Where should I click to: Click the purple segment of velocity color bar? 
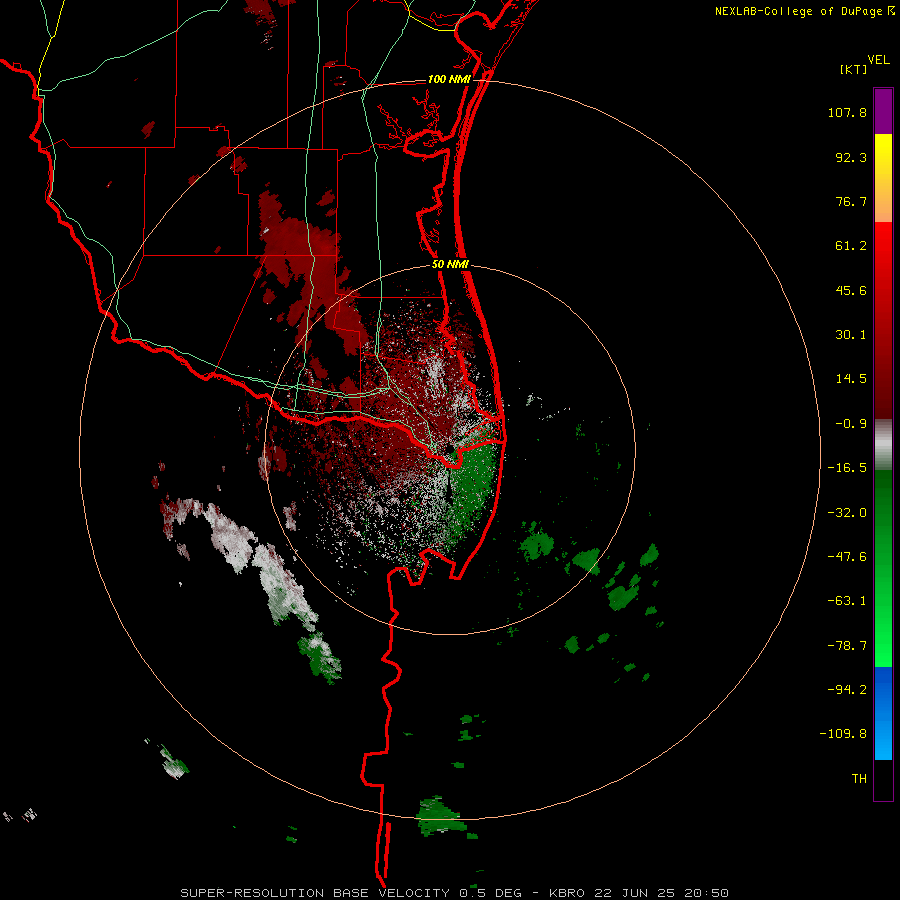point(883,111)
